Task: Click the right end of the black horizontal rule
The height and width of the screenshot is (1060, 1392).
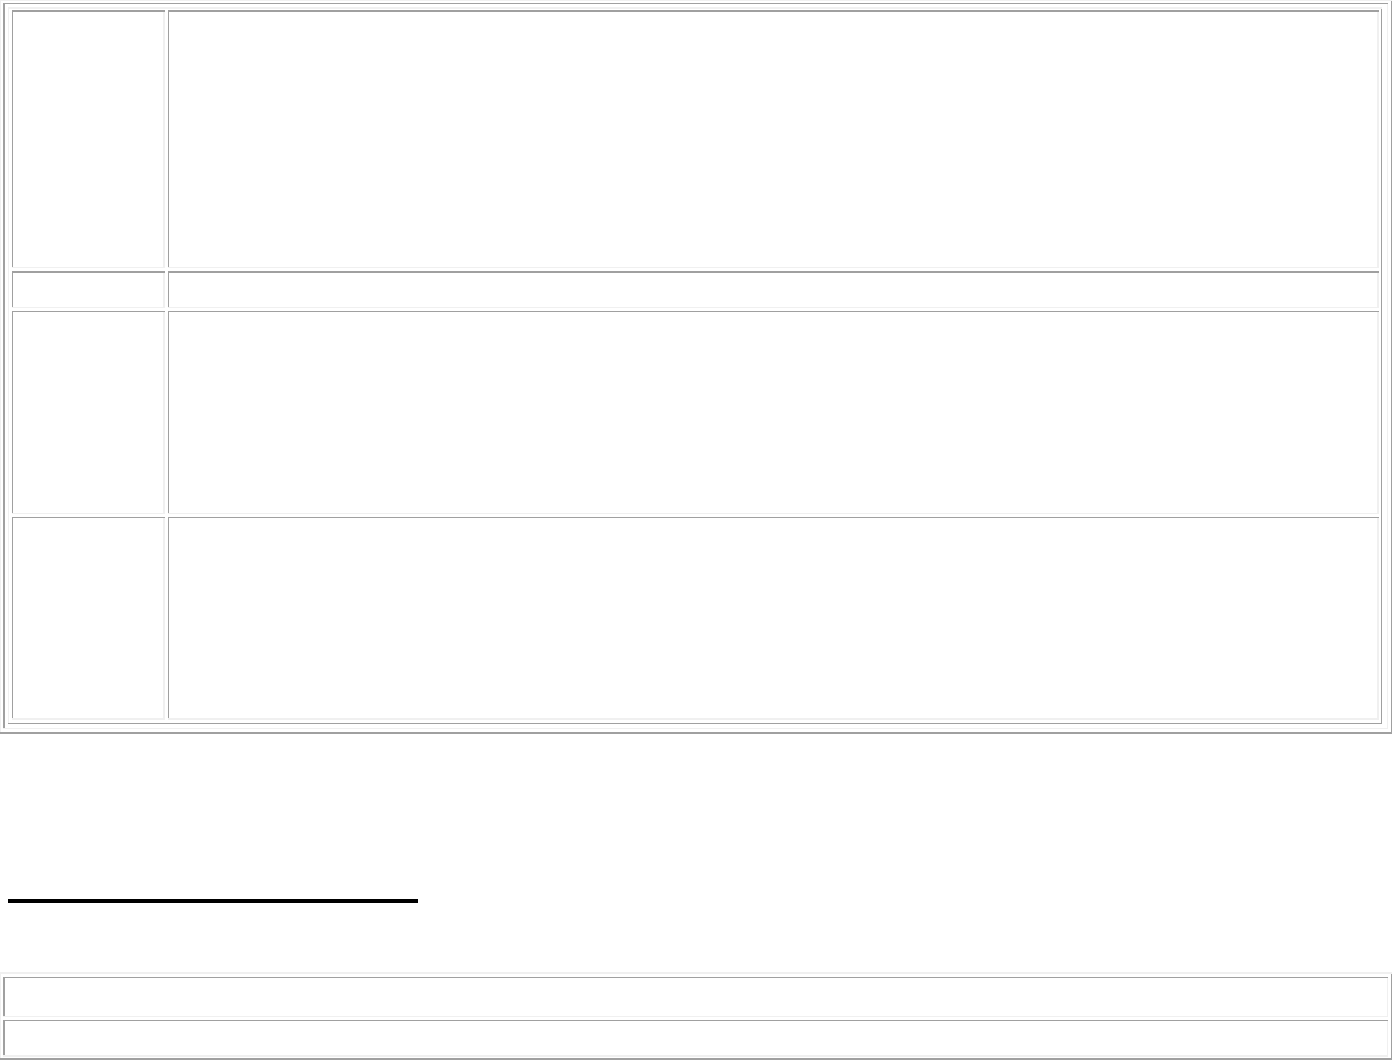Action: point(414,901)
